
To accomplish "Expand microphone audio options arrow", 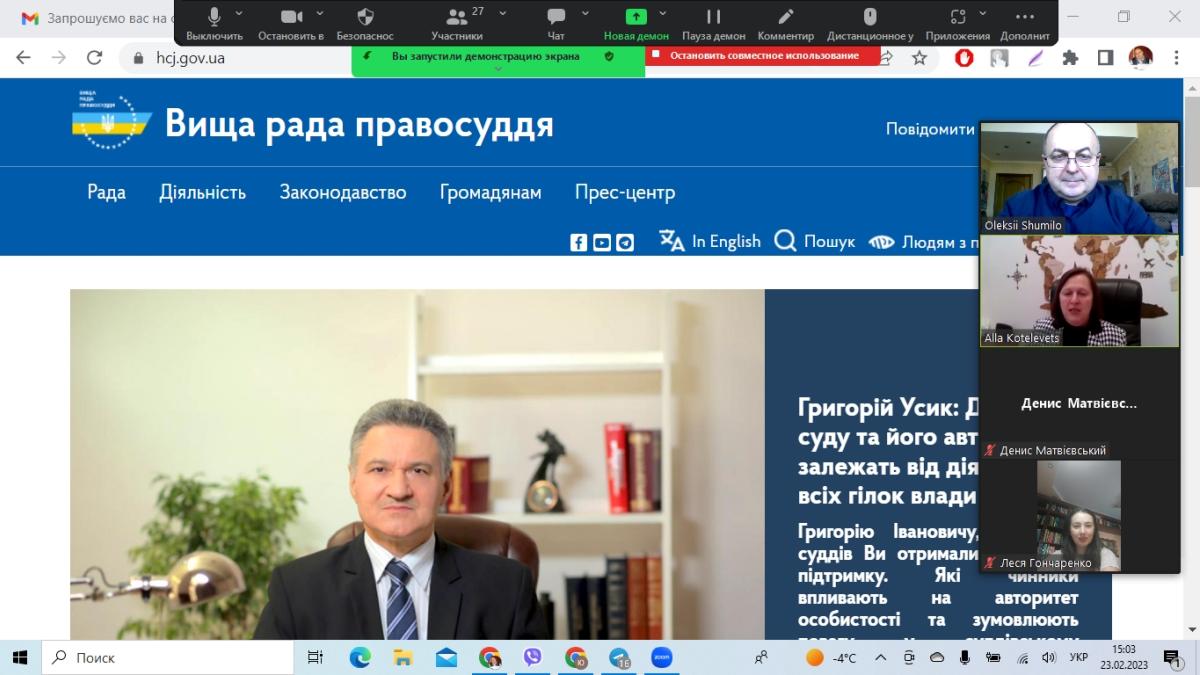I will tap(239, 13).
